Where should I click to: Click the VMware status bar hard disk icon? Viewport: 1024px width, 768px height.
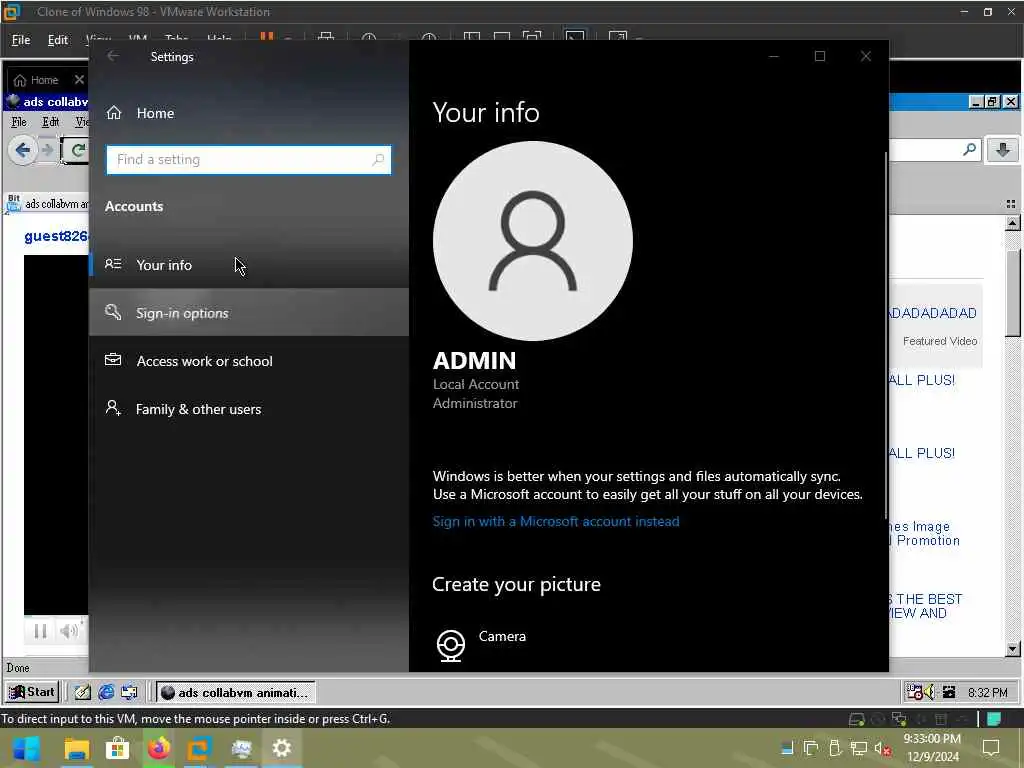(856, 720)
